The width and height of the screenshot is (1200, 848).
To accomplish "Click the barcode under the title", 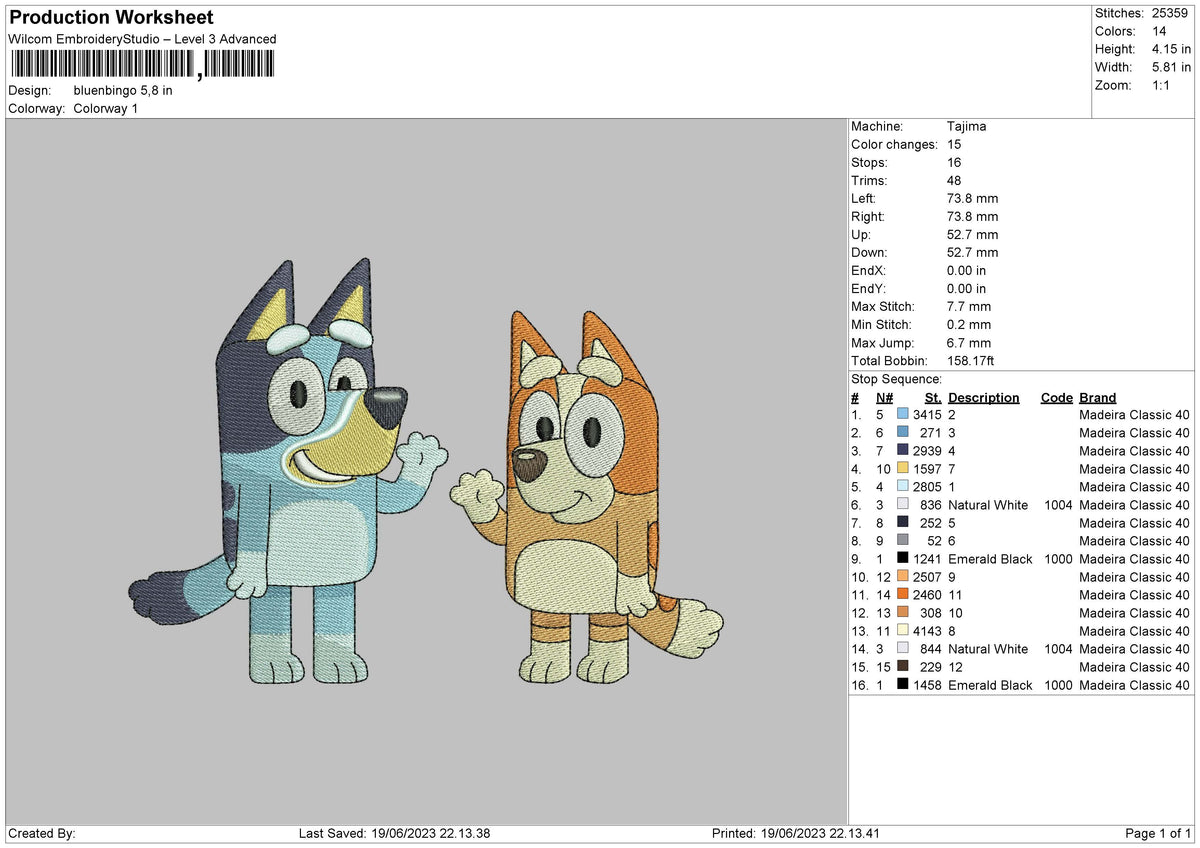I will [x=141, y=65].
